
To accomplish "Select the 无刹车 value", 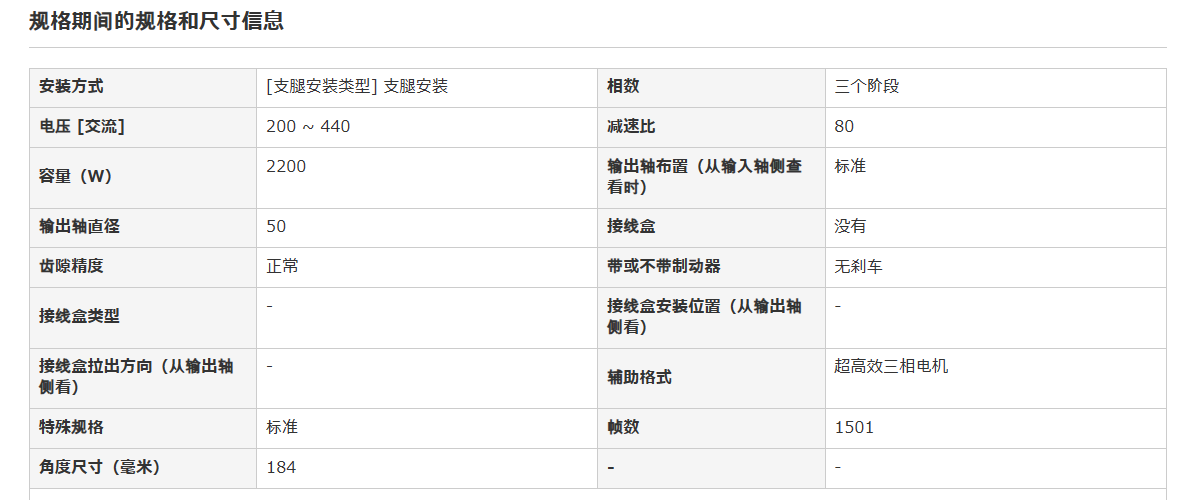I will tap(859, 266).
